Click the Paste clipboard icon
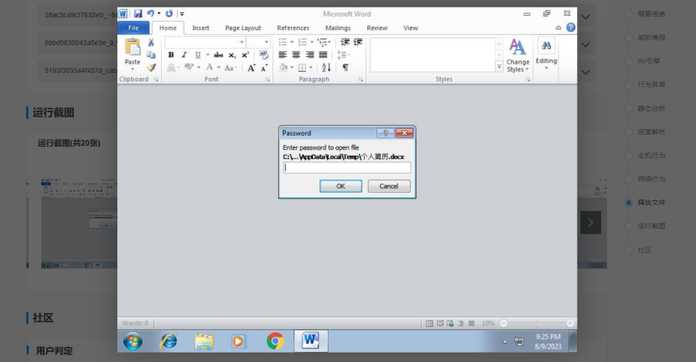 coord(132,47)
